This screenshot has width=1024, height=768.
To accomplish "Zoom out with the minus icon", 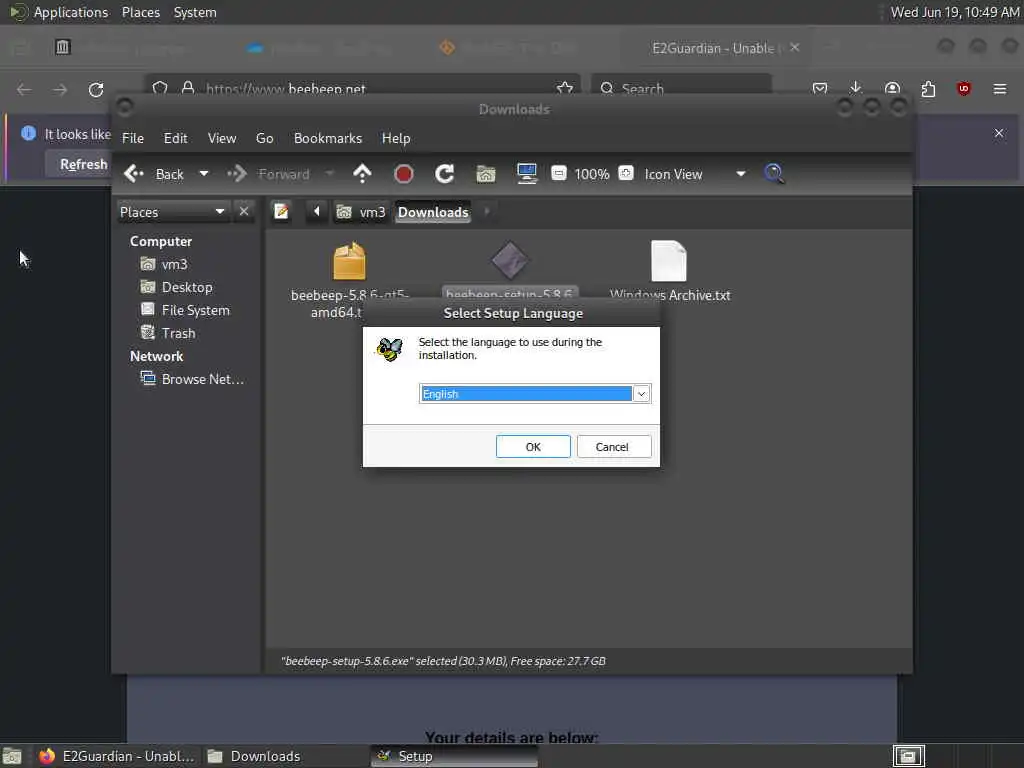I will (558, 174).
